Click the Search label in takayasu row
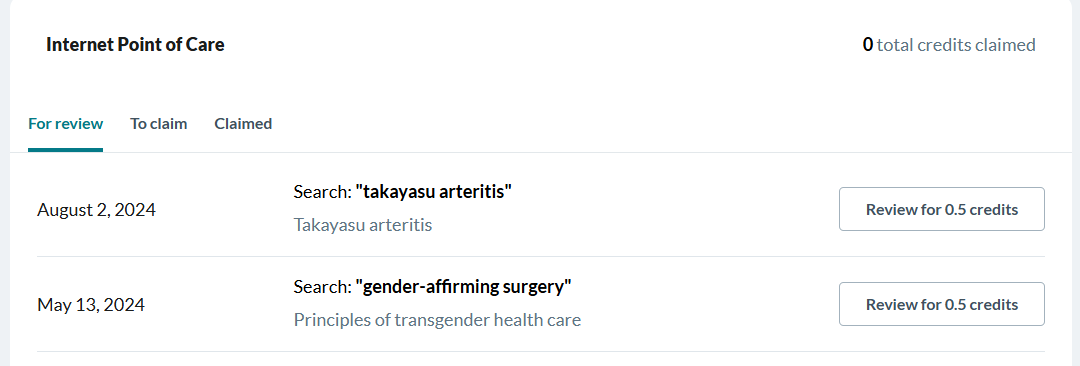The height and width of the screenshot is (366, 1080). [x=322, y=192]
